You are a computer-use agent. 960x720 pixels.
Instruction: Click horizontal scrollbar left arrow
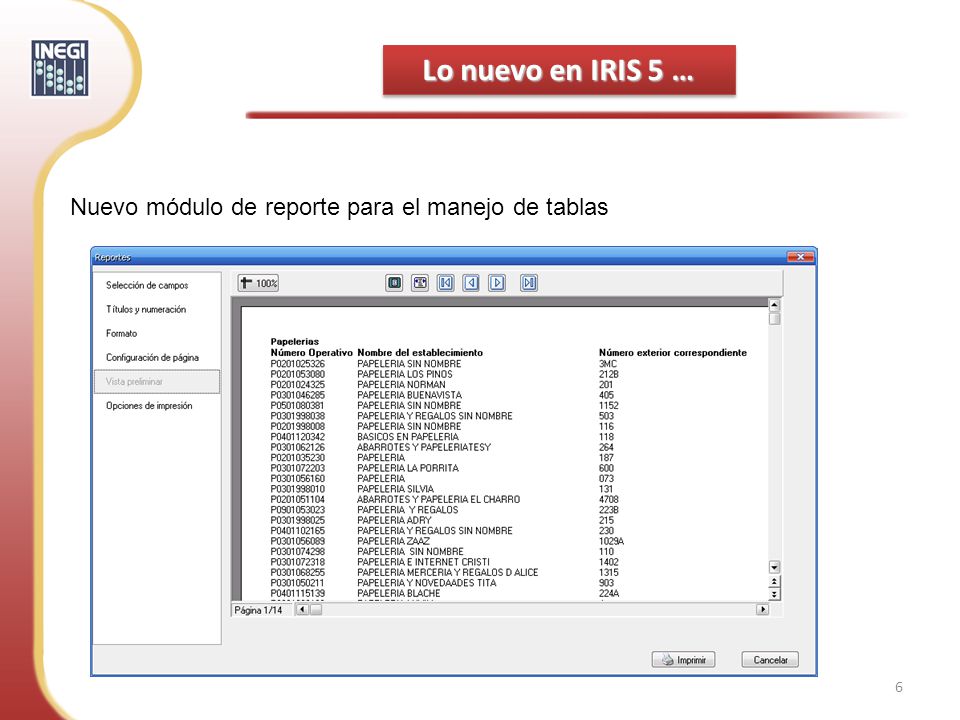[302, 609]
